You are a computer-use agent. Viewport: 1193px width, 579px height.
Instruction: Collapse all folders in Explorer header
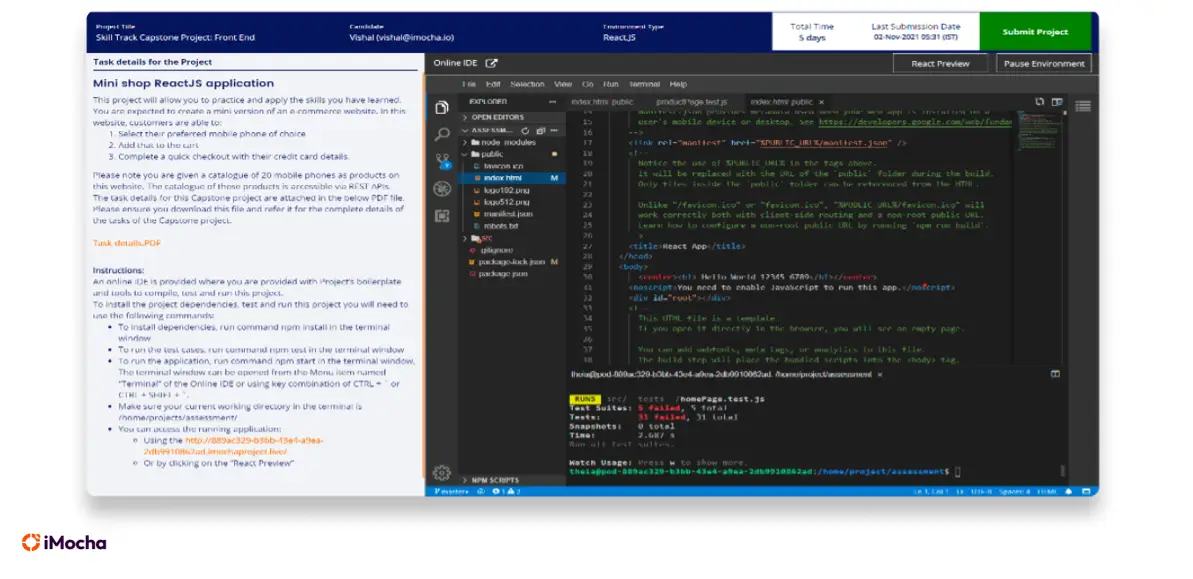540,131
